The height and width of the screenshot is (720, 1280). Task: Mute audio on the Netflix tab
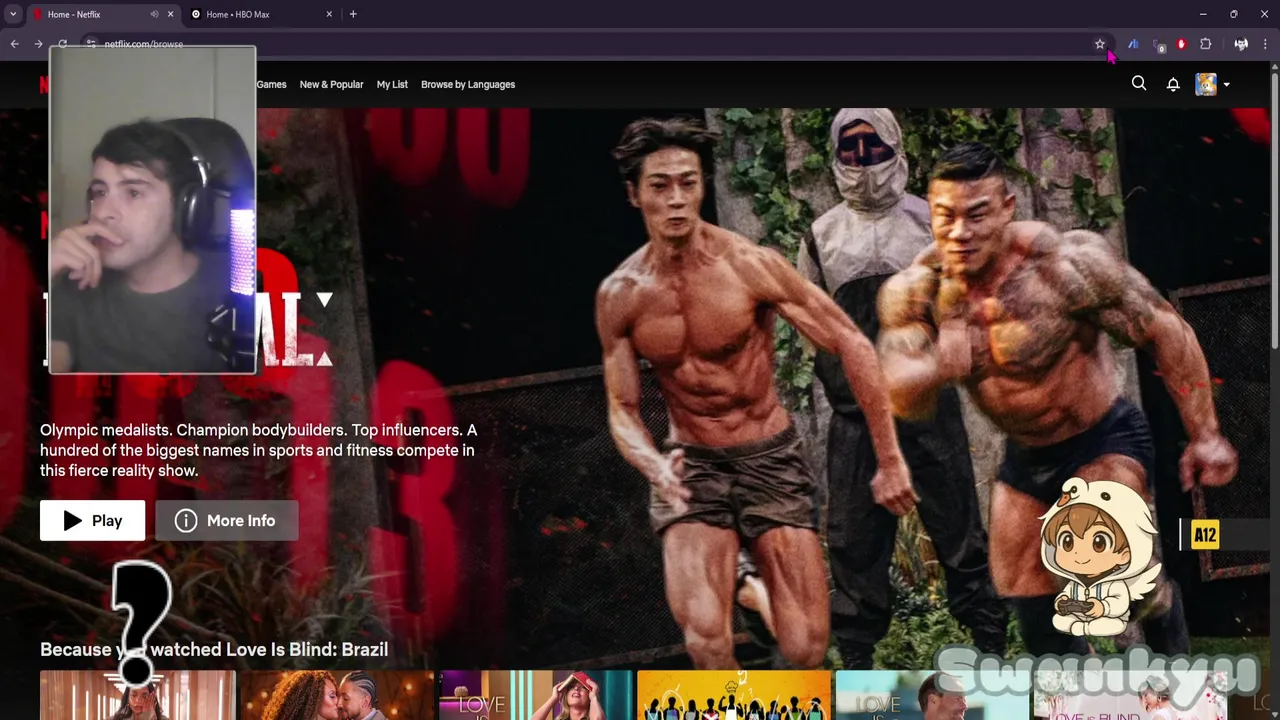click(154, 14)
